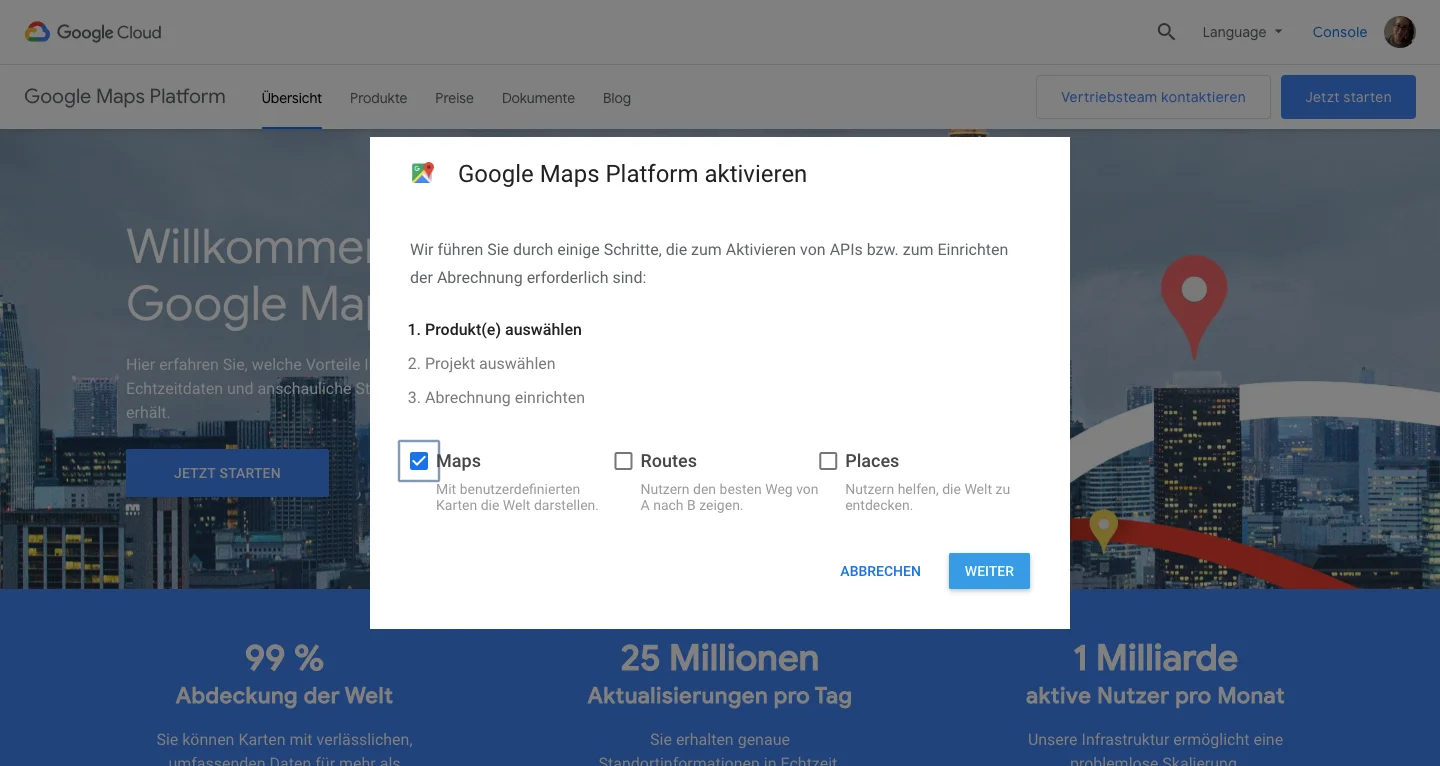Open the Preise section
This screenshot has height=766, width=1440.
point(454,97)
